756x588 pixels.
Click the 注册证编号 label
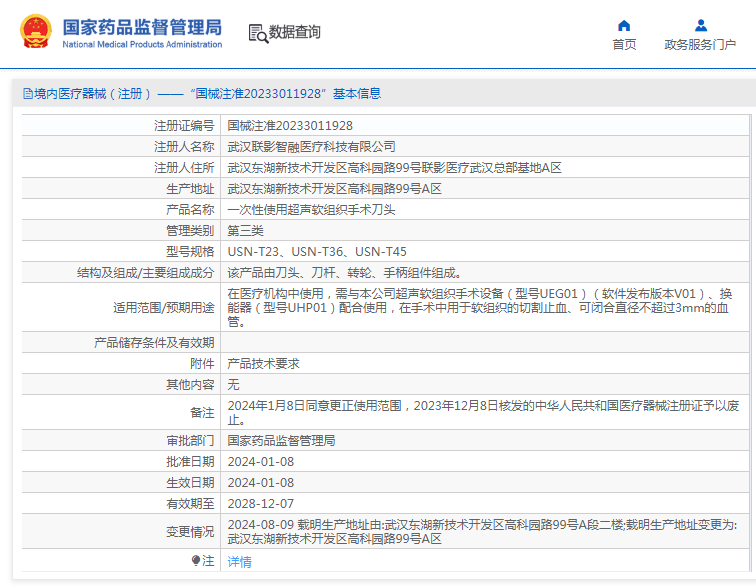coord(184,126)
